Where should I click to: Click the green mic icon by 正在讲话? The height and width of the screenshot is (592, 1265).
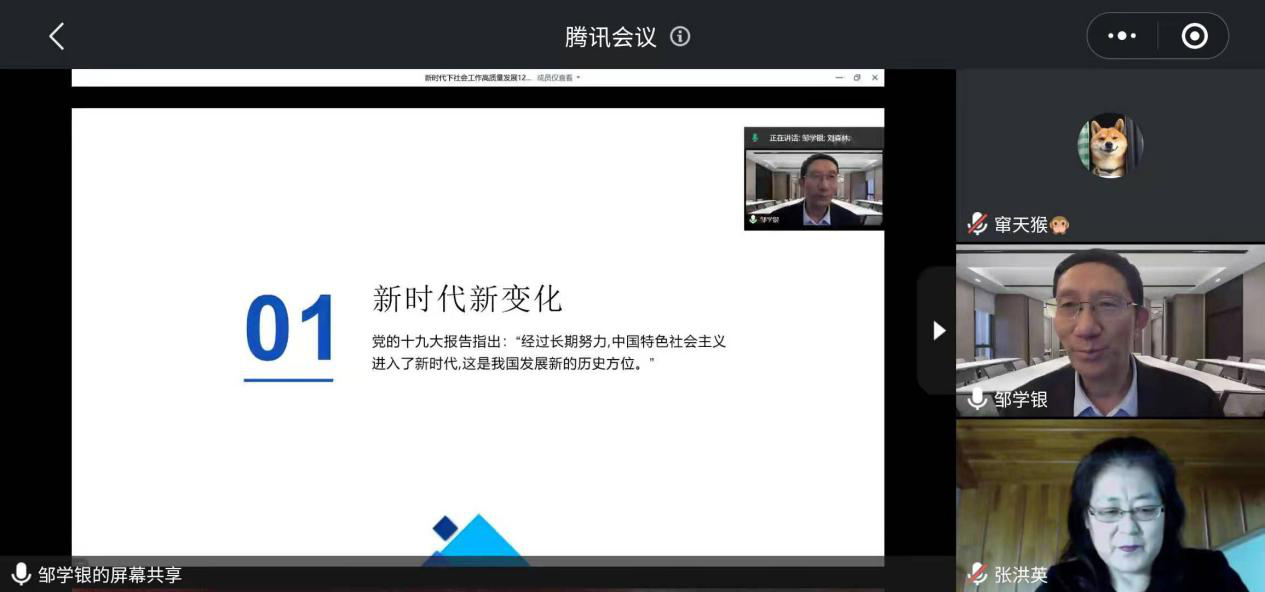coord(755,138)
